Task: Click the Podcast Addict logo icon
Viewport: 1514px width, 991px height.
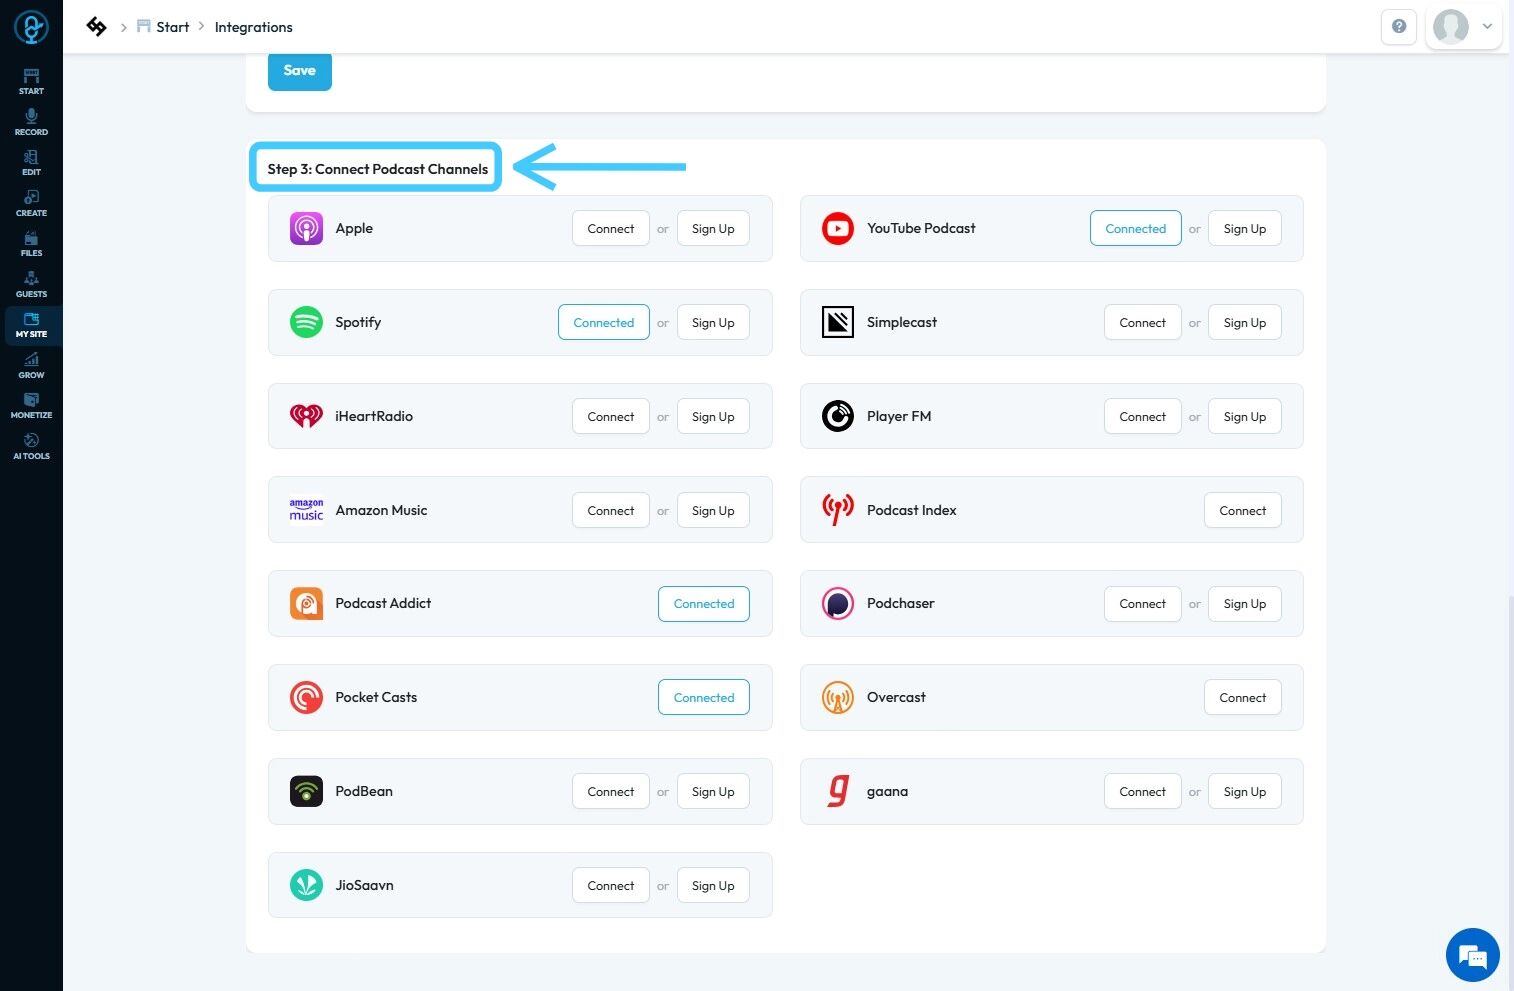Action: click(x=306, y=604)
